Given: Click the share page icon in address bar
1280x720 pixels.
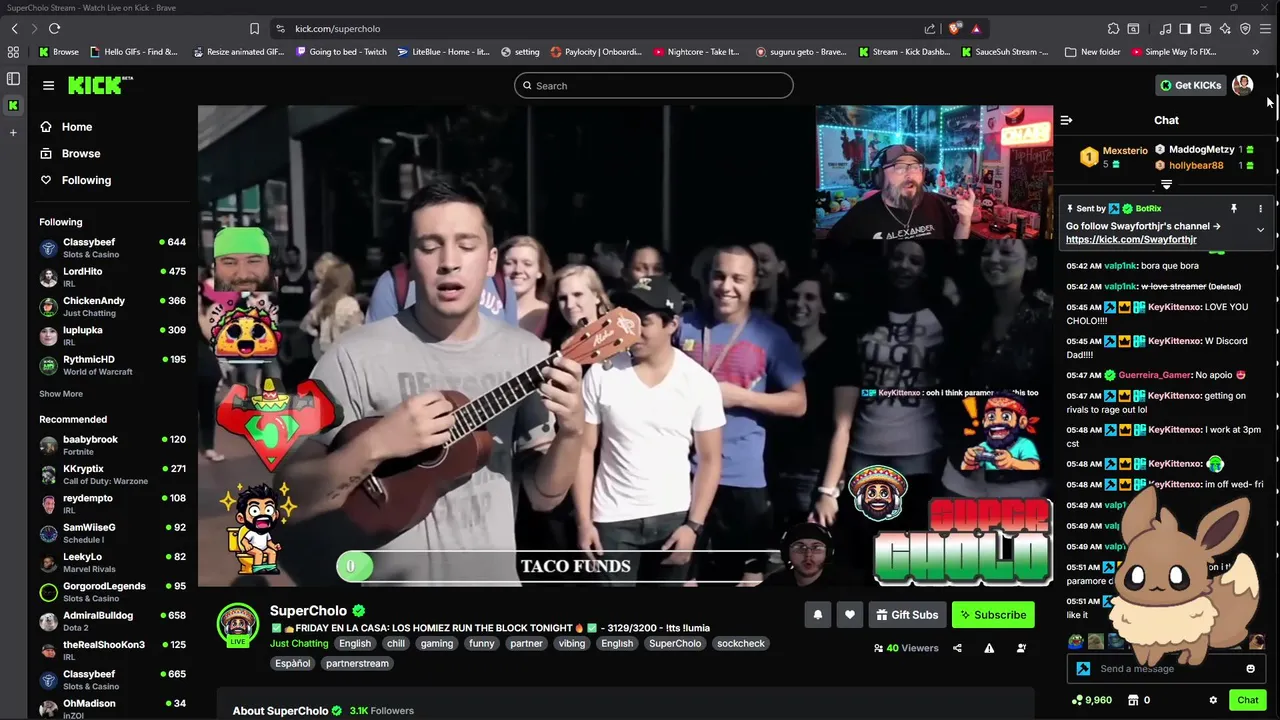Looking at the screenshot, I should pos(930,28).
